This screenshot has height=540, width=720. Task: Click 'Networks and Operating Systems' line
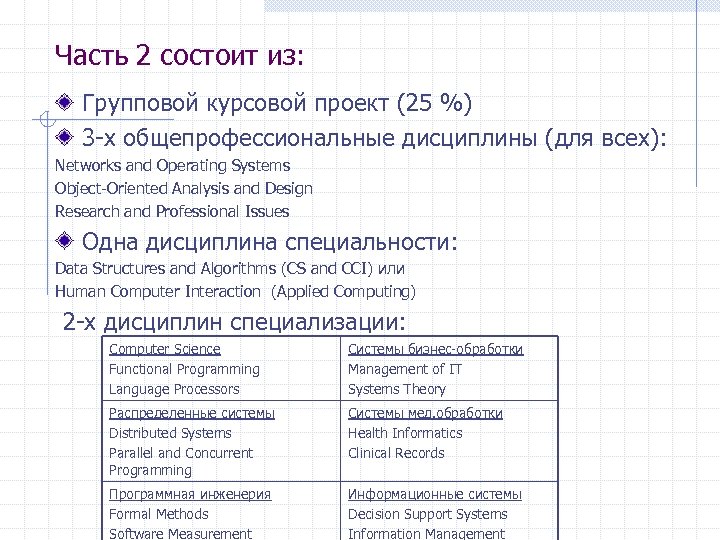(172, 165)
